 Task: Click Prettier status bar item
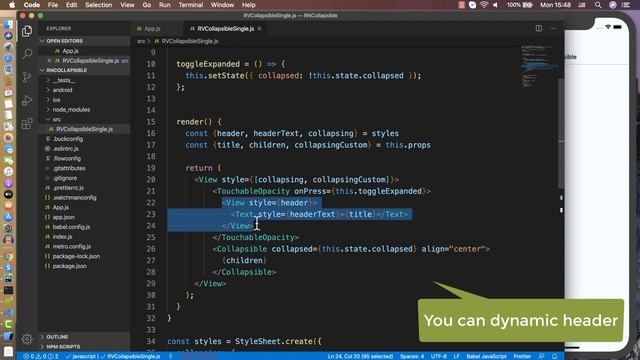pyautogui.click(x=522, y=356)
